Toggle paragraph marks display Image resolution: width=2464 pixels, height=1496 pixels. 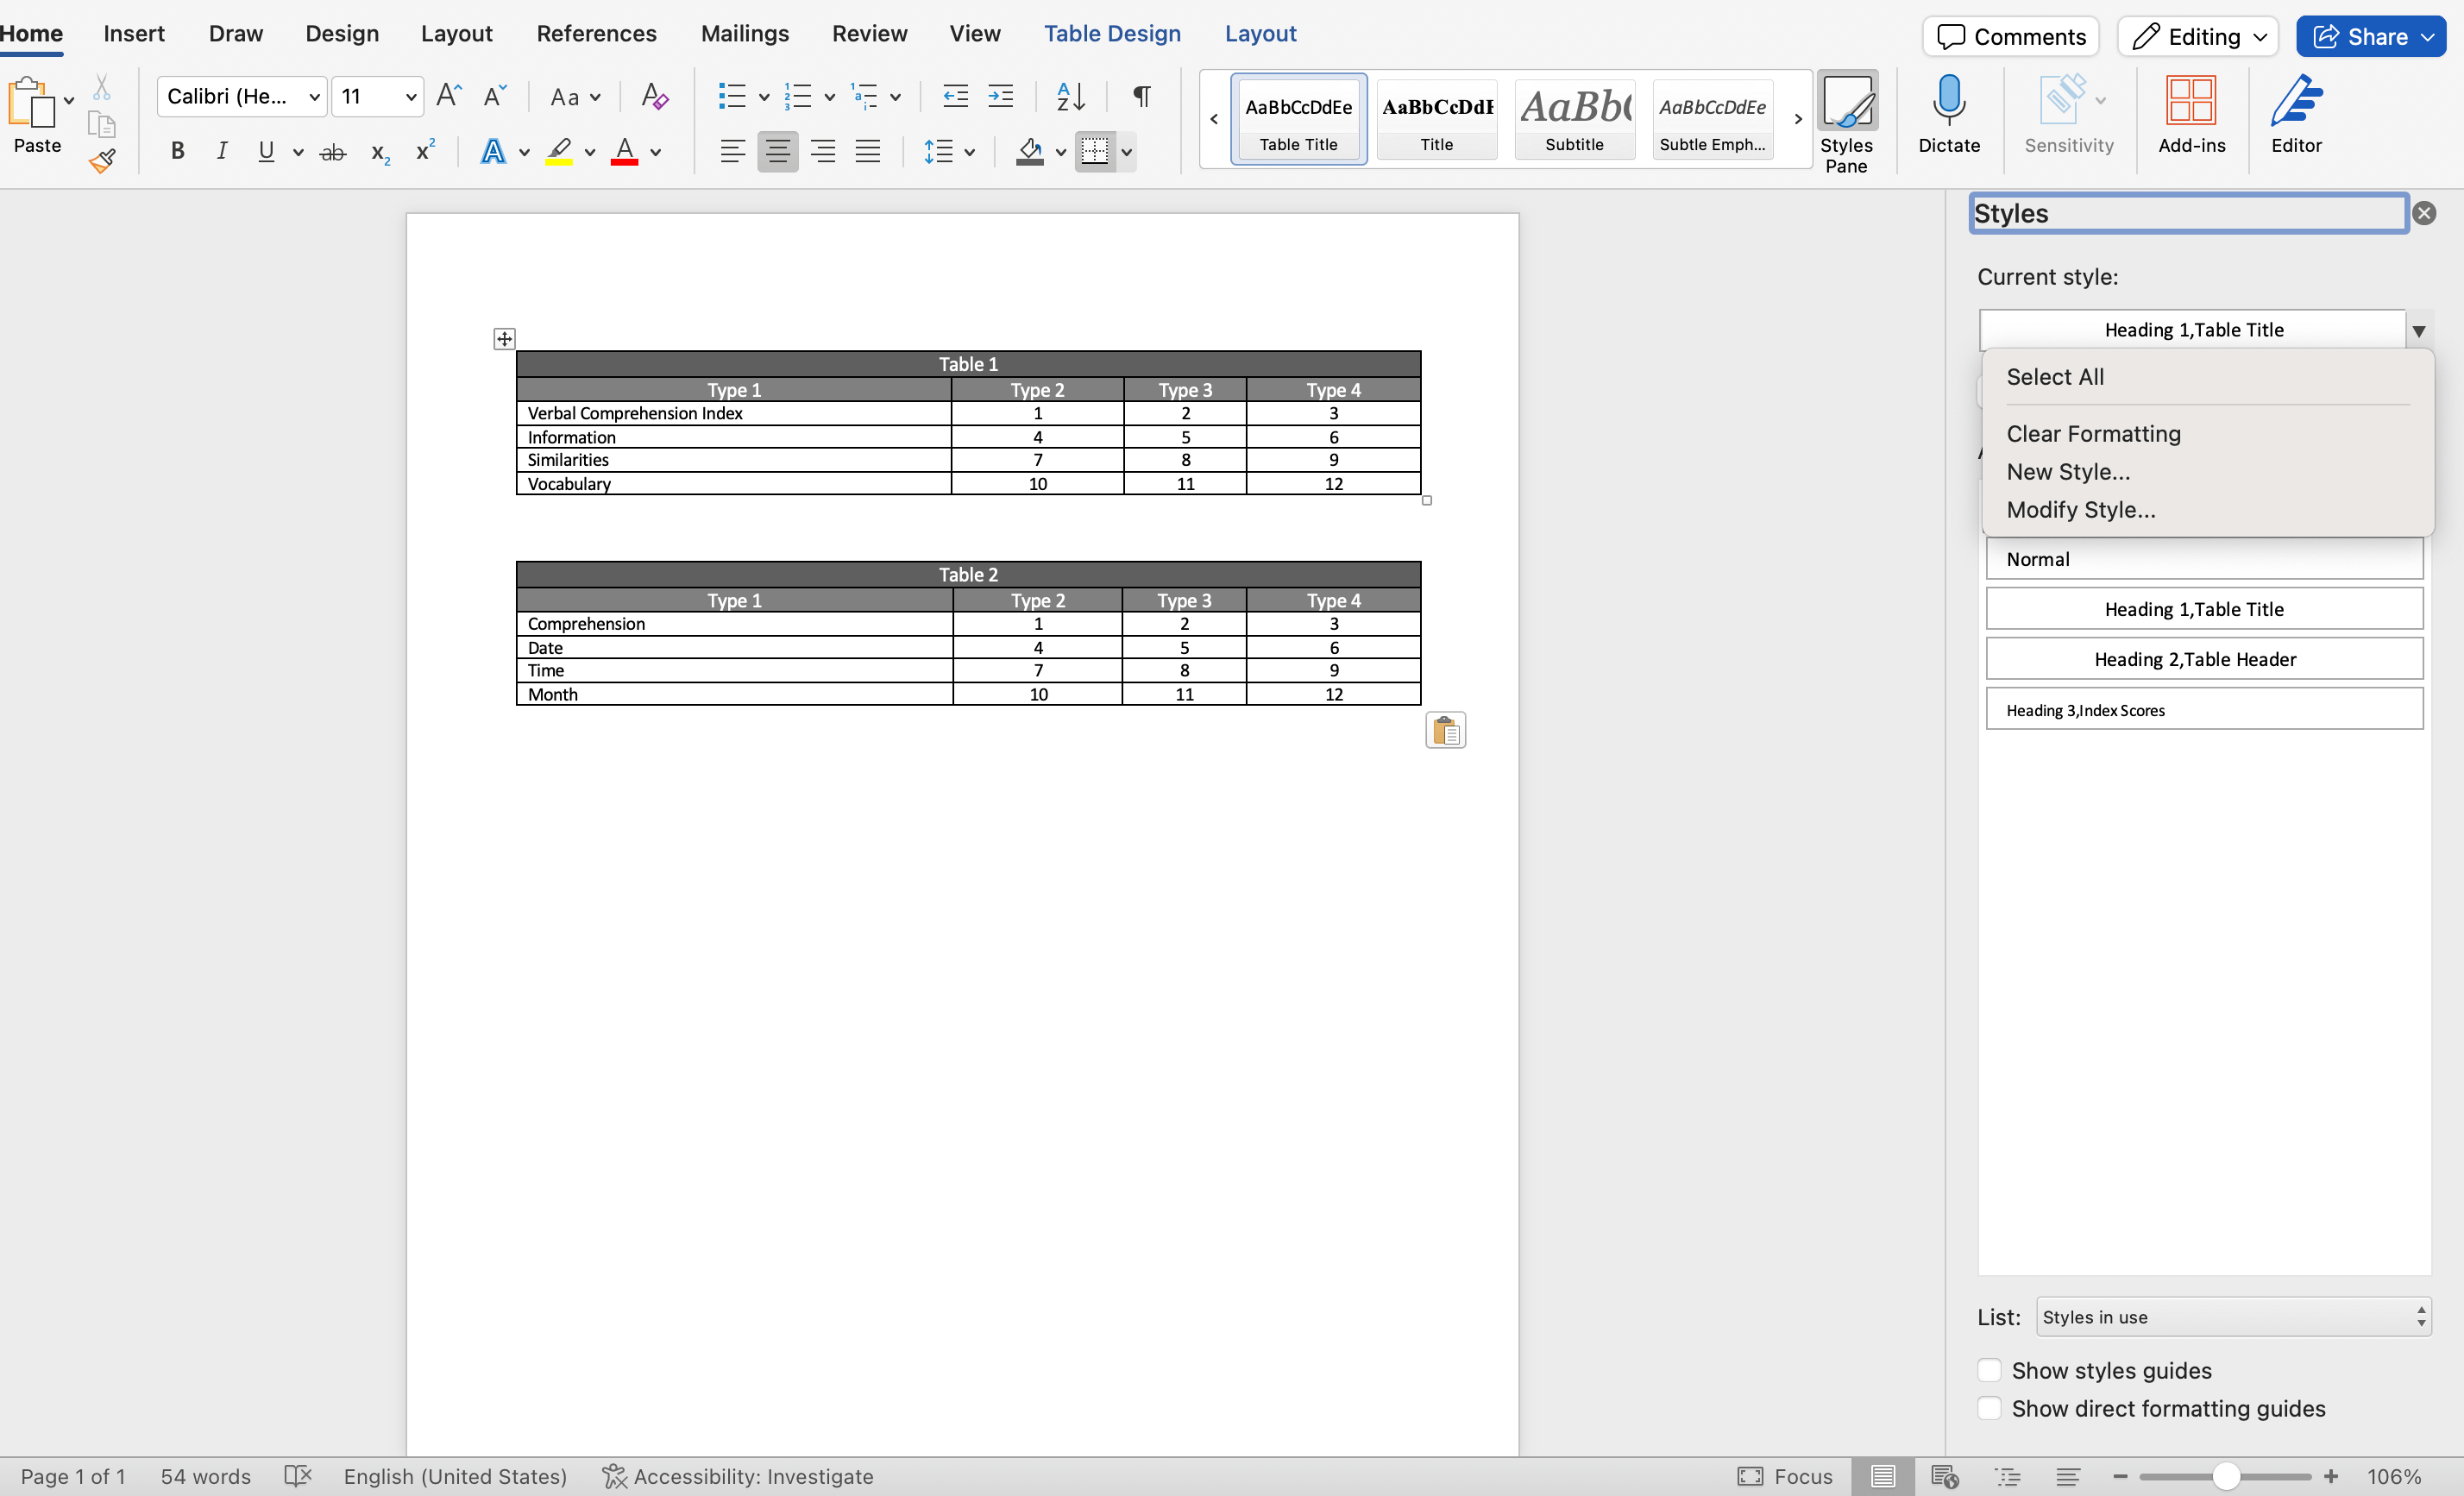(x=1141, y=96)
